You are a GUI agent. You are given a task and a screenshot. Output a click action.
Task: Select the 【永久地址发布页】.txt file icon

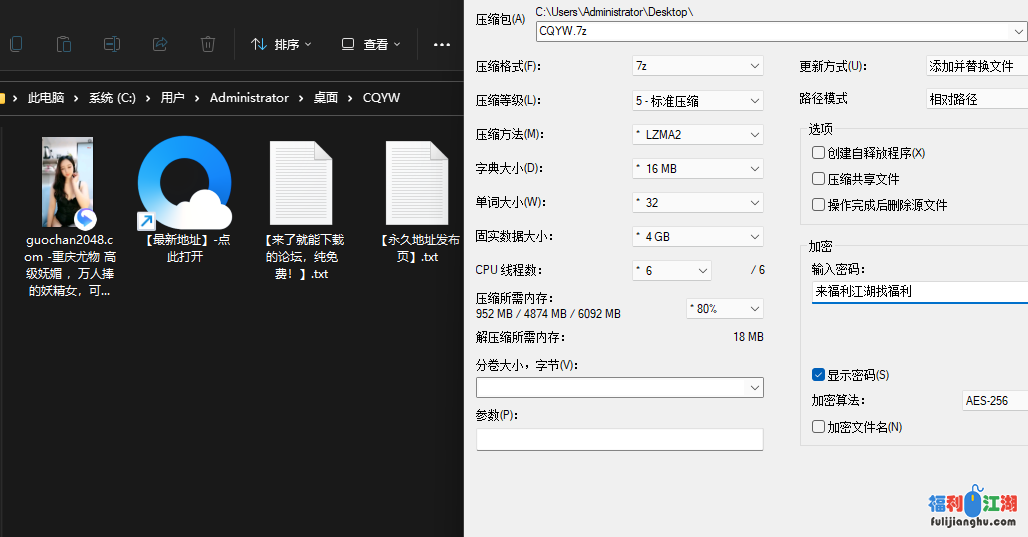pyautogui.click(x=416, y=183)
